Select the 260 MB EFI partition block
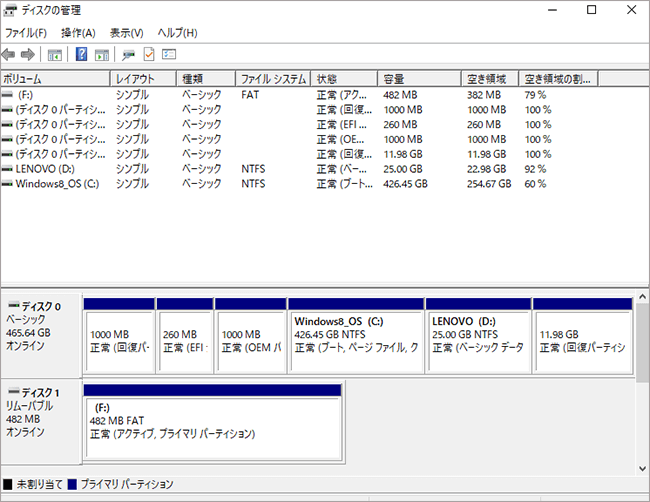650x502 pixels. pos(185,336)
